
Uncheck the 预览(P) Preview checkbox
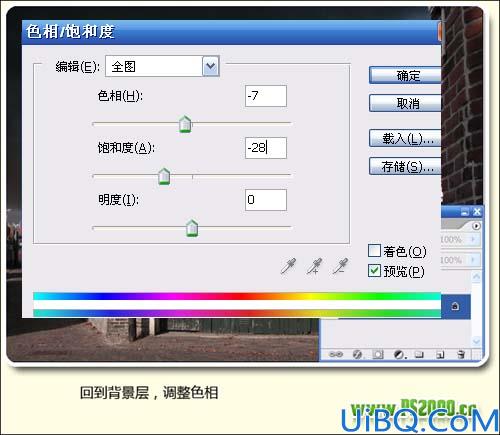374,271
